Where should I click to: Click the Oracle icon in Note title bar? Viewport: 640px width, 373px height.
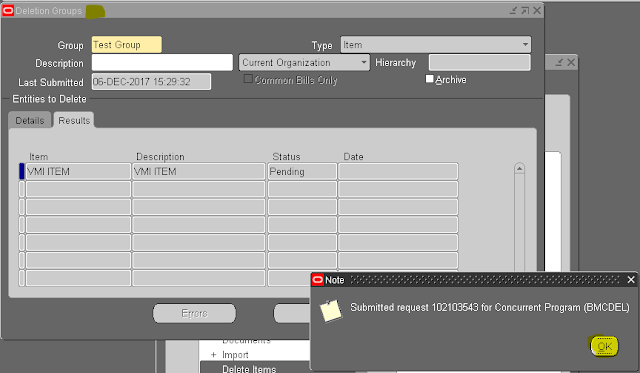pos(318,280)
